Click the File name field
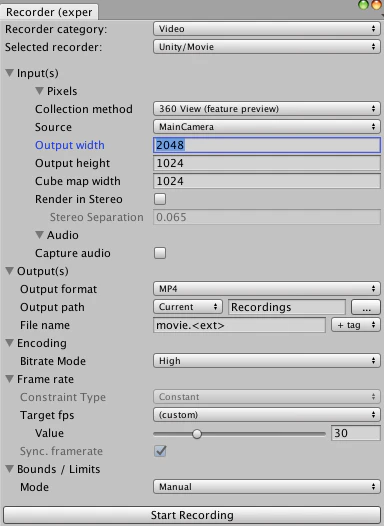Image resolution: width=384 pixels, height=526 pixels. click(x=239, y=325)
